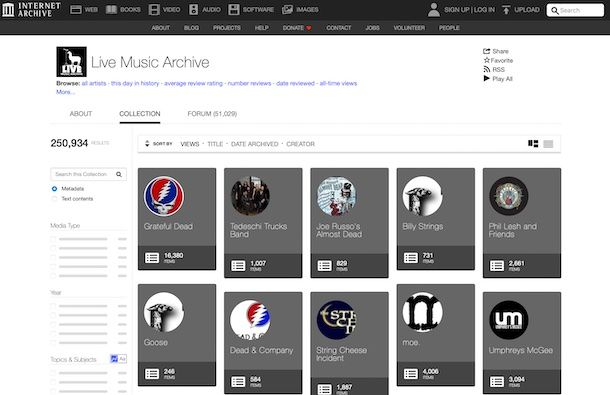Click the moe. items list icon
Image resolution: width=610 pixels, height=395 pixels.
411,374
